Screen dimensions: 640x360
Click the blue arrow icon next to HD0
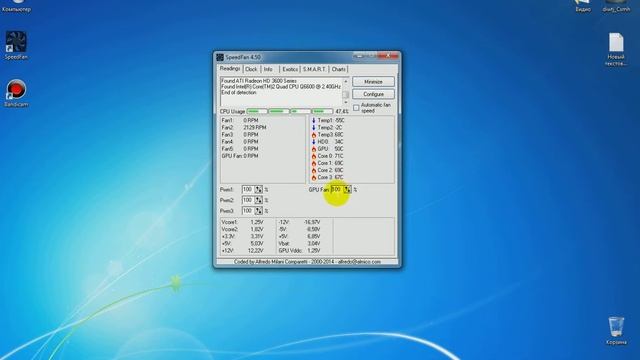[x=313, y=142]
